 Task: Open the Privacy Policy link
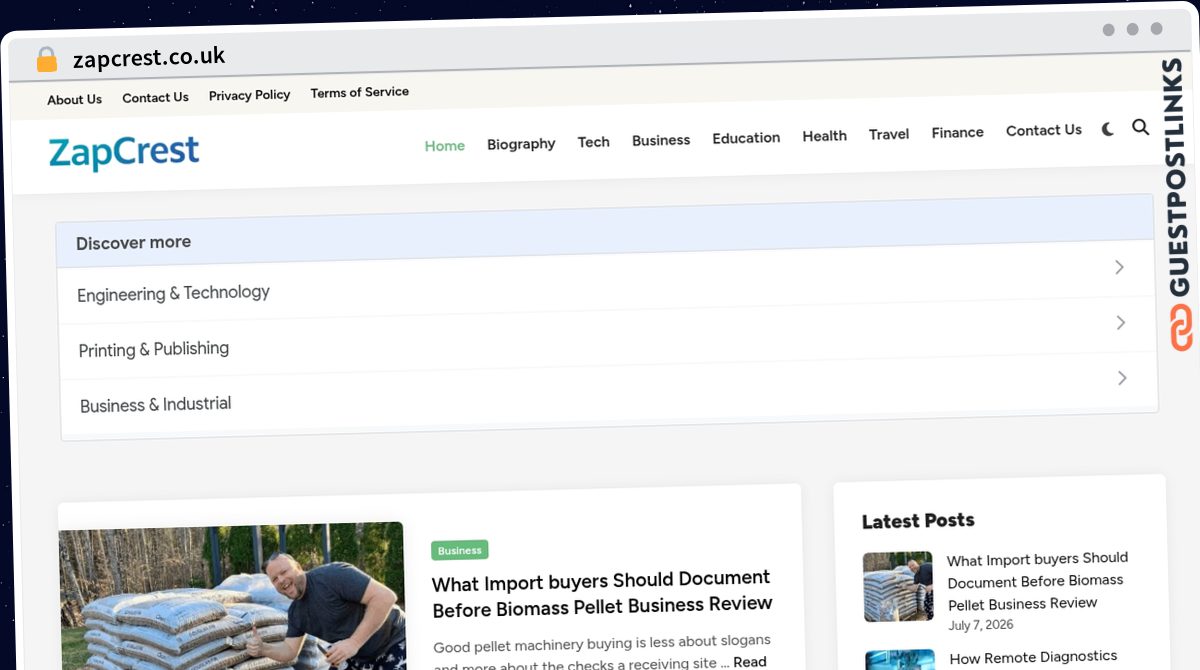click(x=249, y=95)
